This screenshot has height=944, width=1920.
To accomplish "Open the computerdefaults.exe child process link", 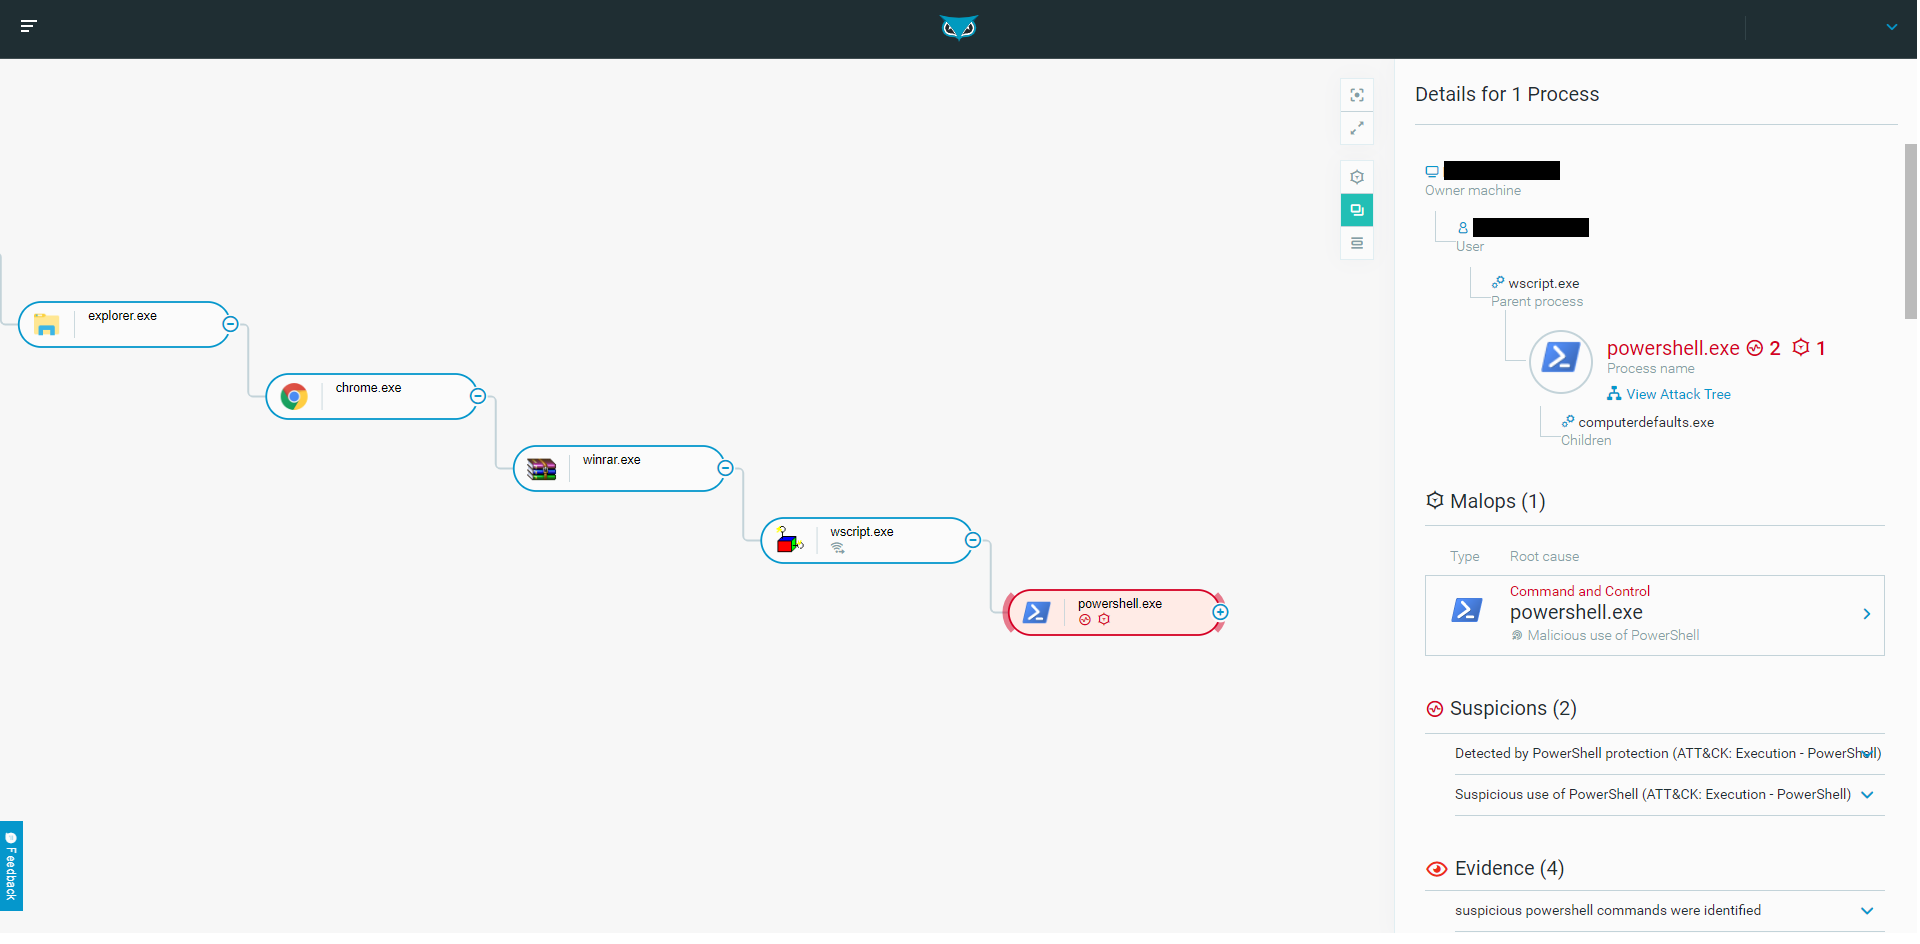I will pyautogui.click(x=1645, y=422).
